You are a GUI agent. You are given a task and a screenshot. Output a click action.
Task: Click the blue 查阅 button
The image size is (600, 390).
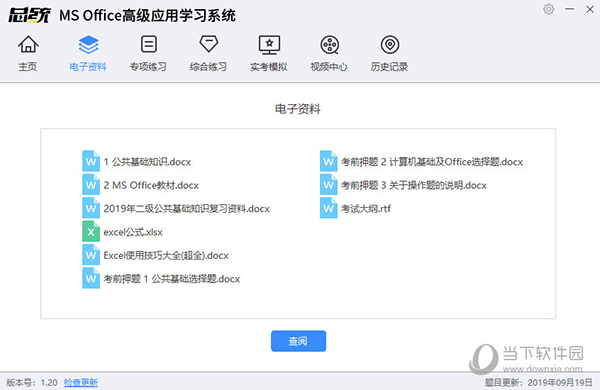(x=298, y=341)
